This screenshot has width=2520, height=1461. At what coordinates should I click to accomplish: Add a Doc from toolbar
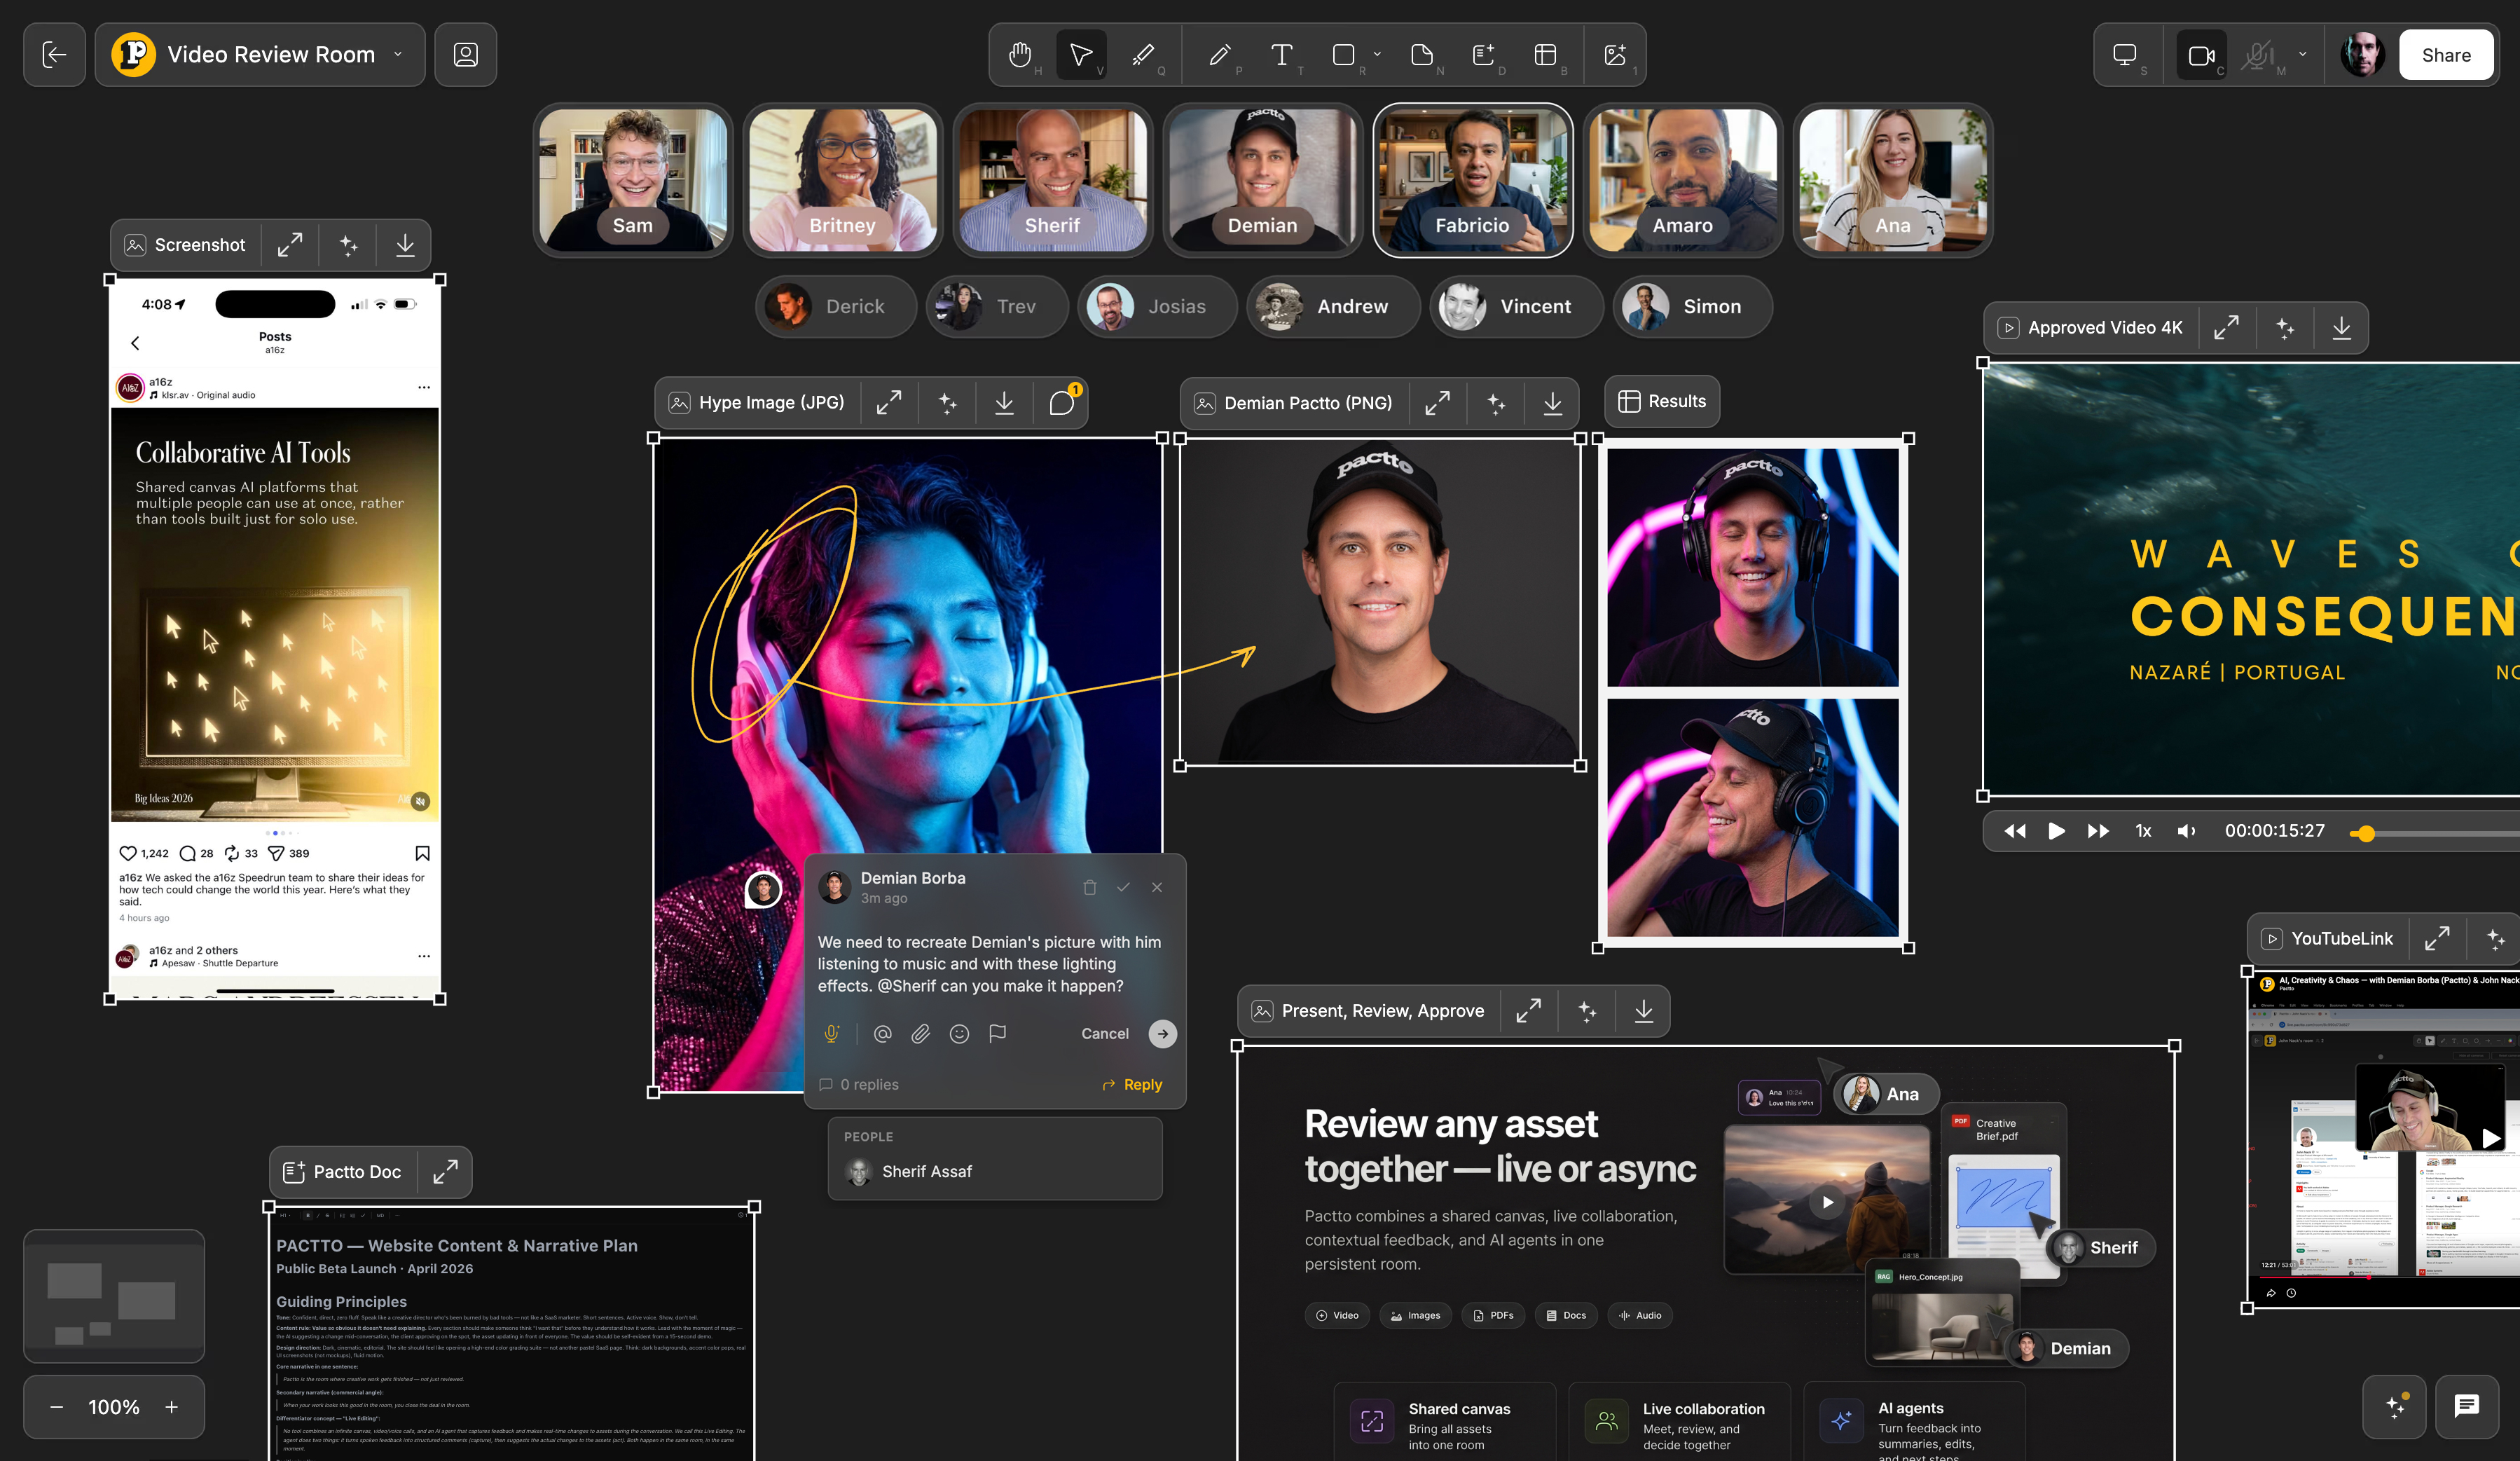click(x=1484, y=55)
